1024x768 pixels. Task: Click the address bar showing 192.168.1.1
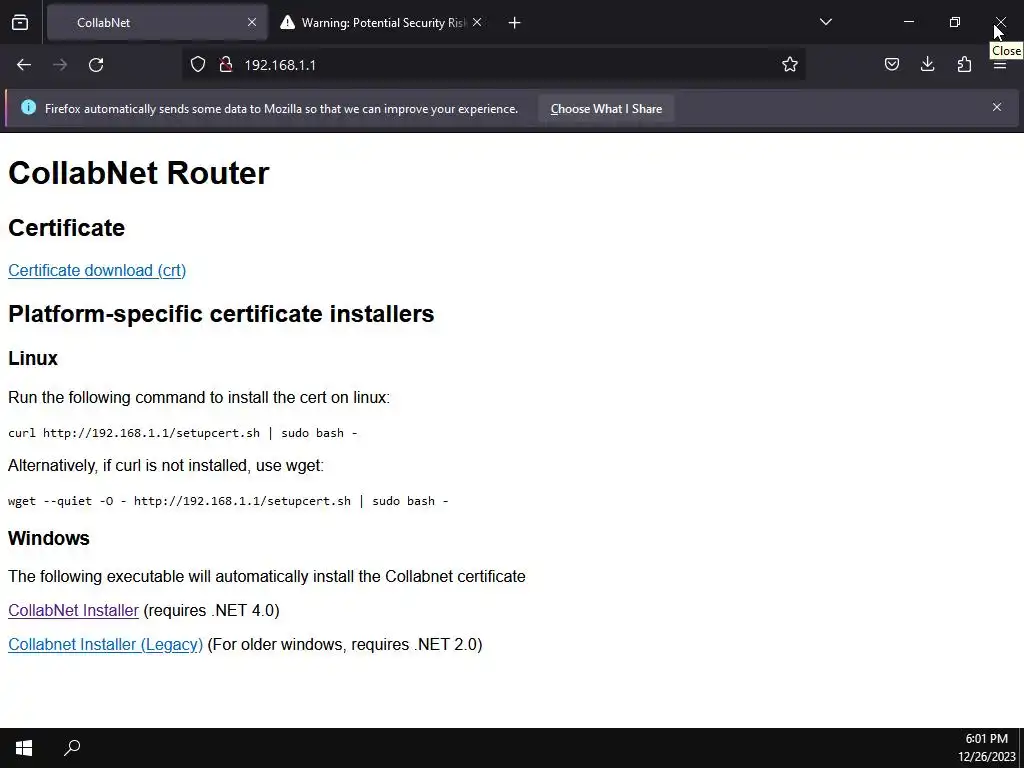(x=493, y=64)
